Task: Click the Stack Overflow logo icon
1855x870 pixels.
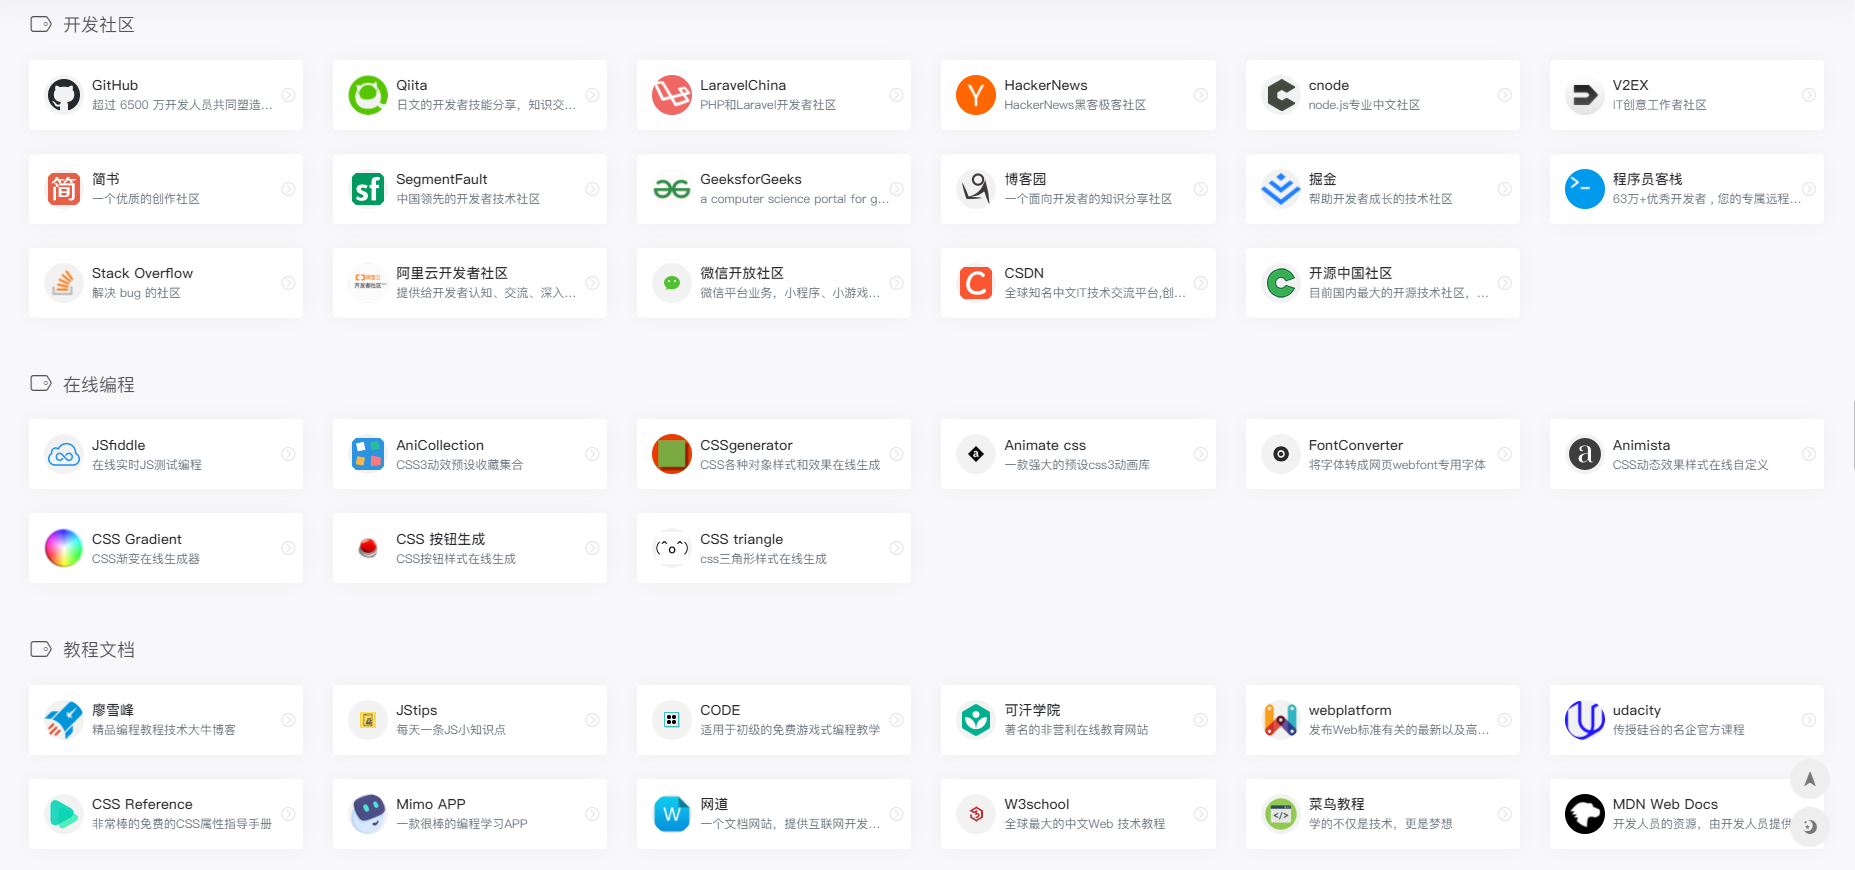Action: (64, 284)
